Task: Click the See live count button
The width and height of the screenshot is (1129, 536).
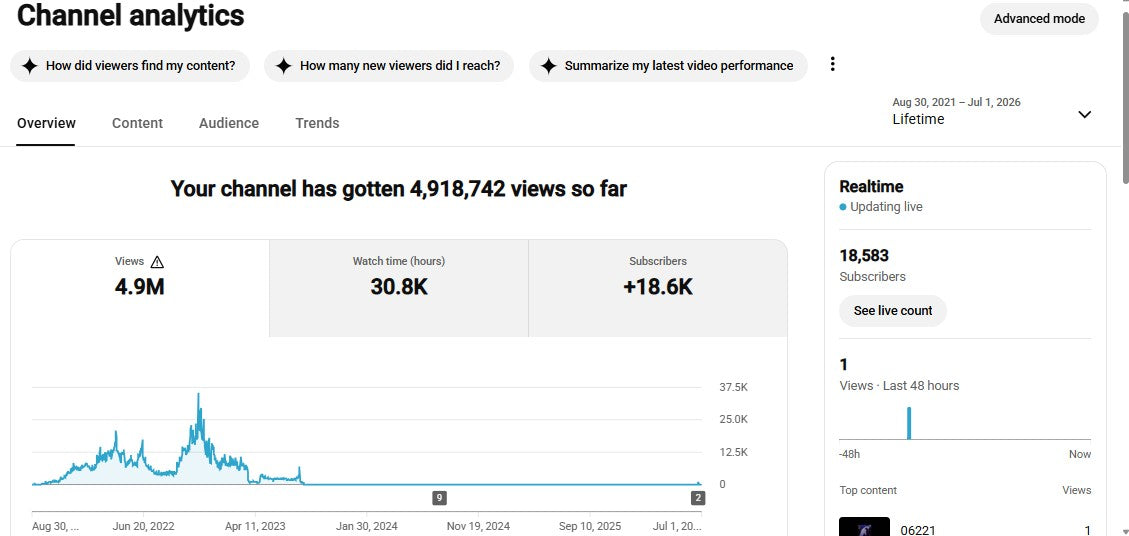Action: click(893, 311)
